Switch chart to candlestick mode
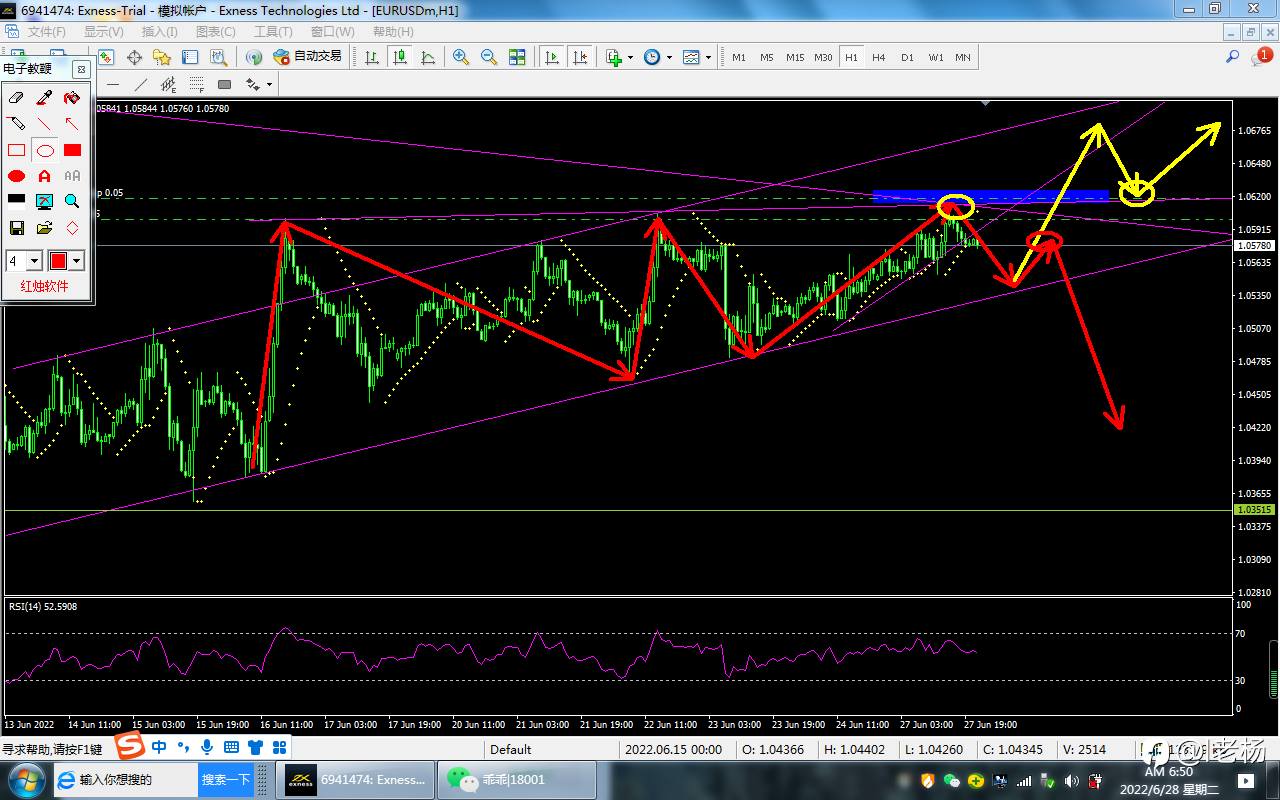This screenshot has height=800, width=1280. click(400, 57)
